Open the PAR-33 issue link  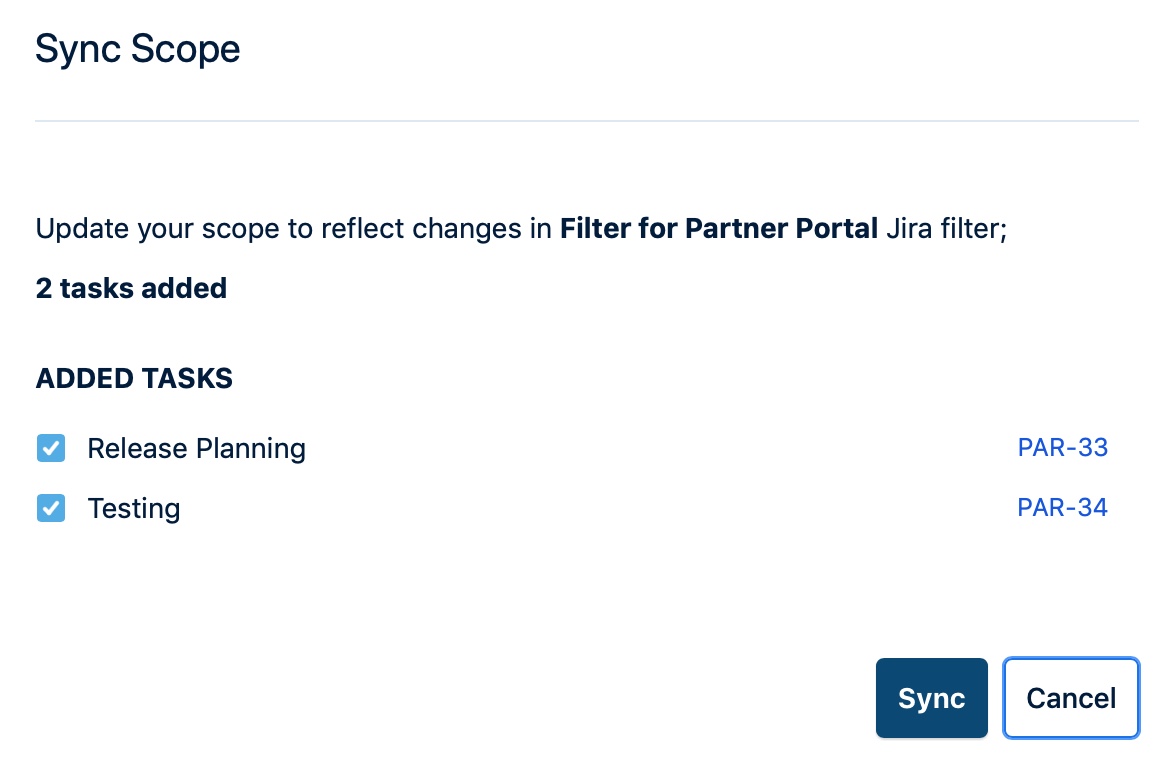coord(1062,448)
